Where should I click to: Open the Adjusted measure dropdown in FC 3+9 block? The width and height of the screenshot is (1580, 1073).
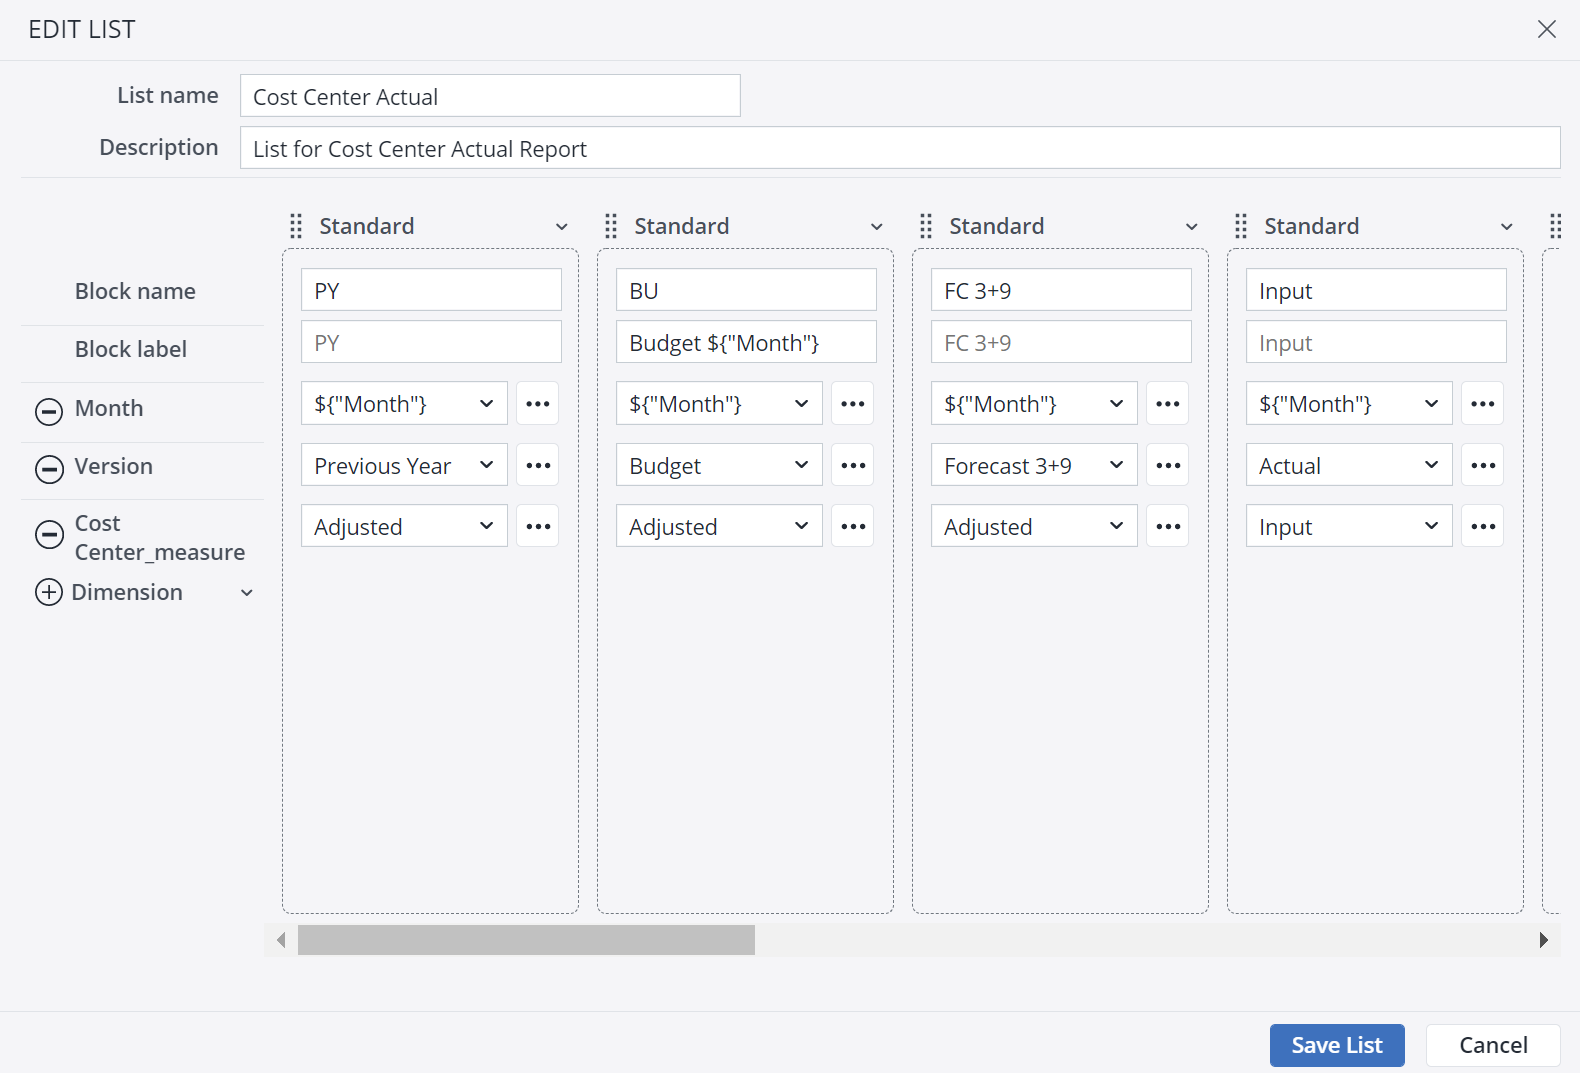click(1034, 526)
